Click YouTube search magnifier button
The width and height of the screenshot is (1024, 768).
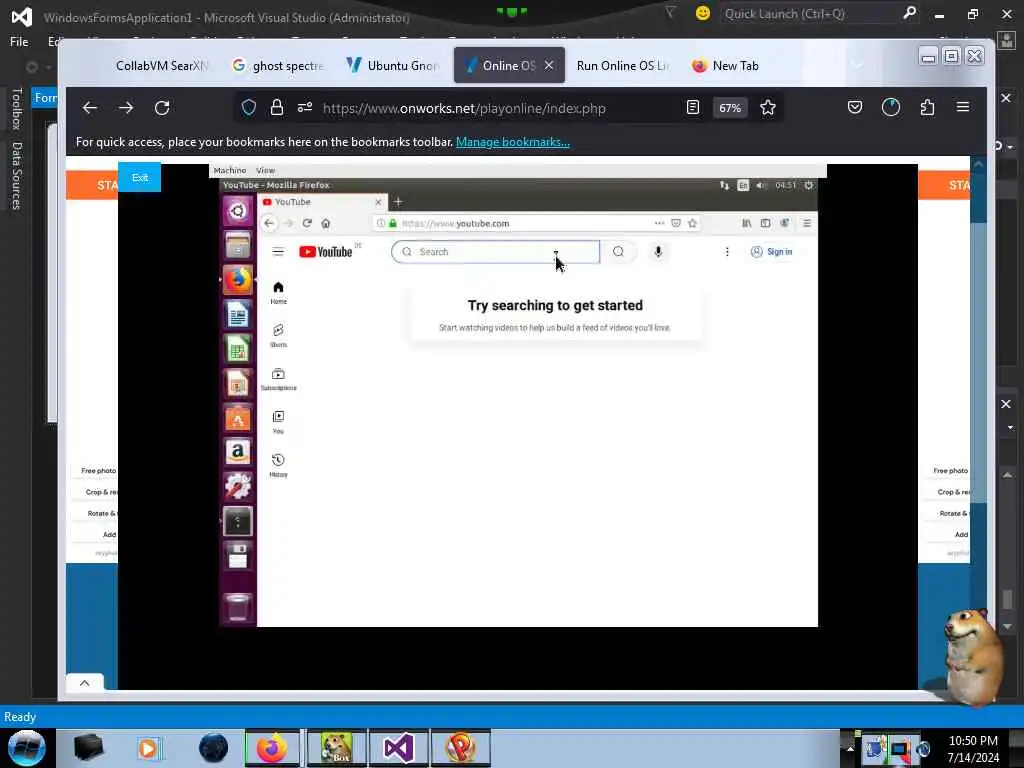pyautogui.click(x=618, y=252)
